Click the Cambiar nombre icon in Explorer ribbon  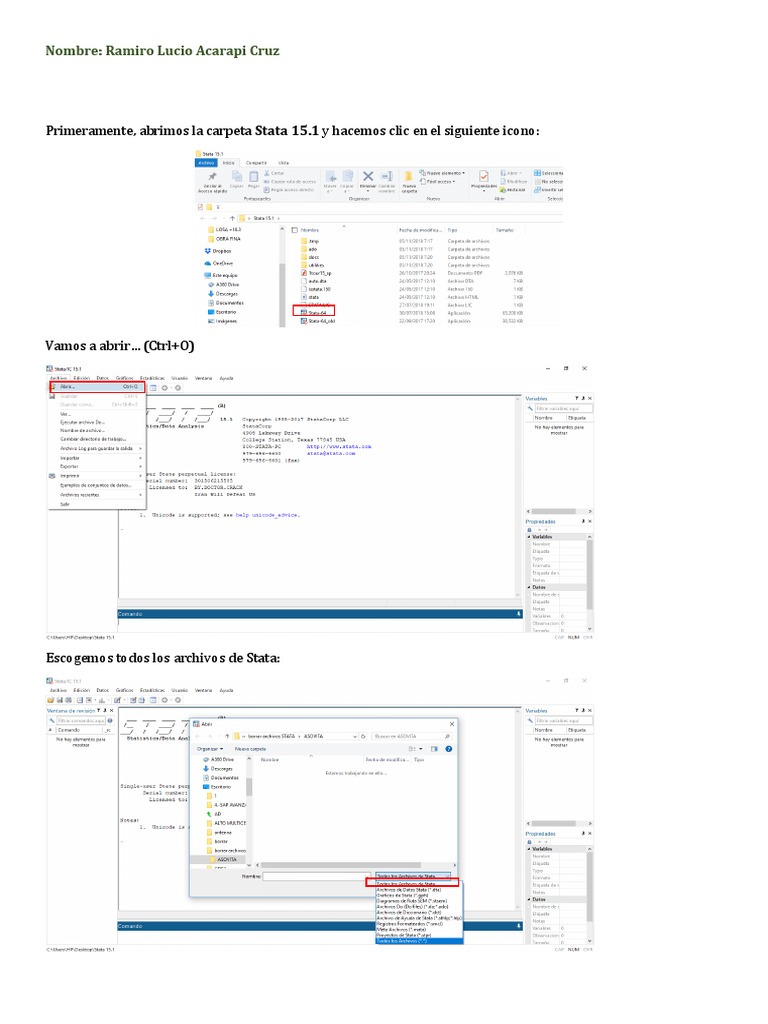pos(386,176)
